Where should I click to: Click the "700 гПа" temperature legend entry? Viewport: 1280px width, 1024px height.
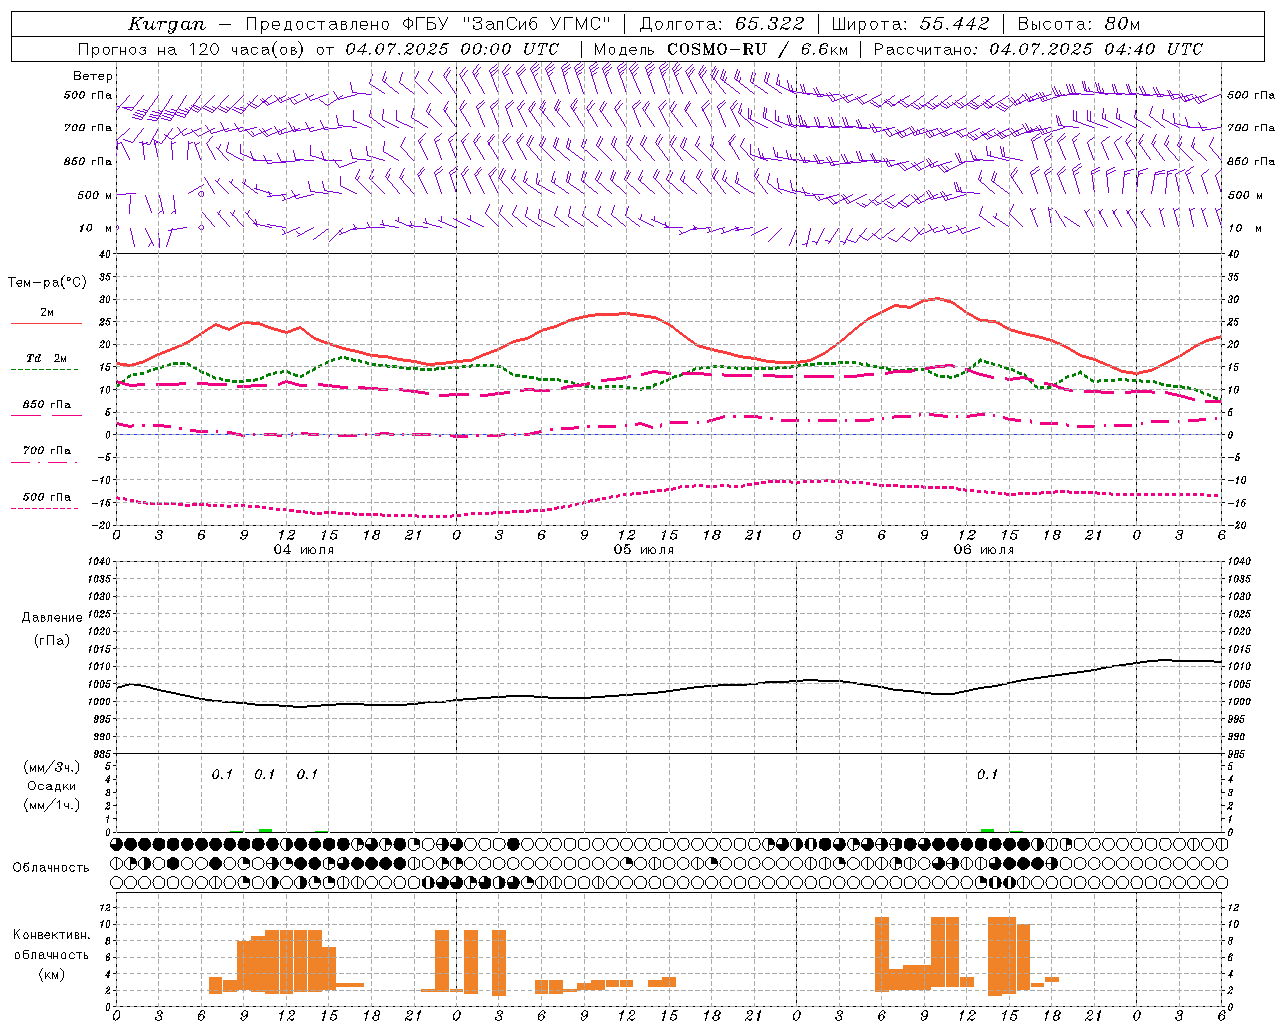(x=46, y=450)
